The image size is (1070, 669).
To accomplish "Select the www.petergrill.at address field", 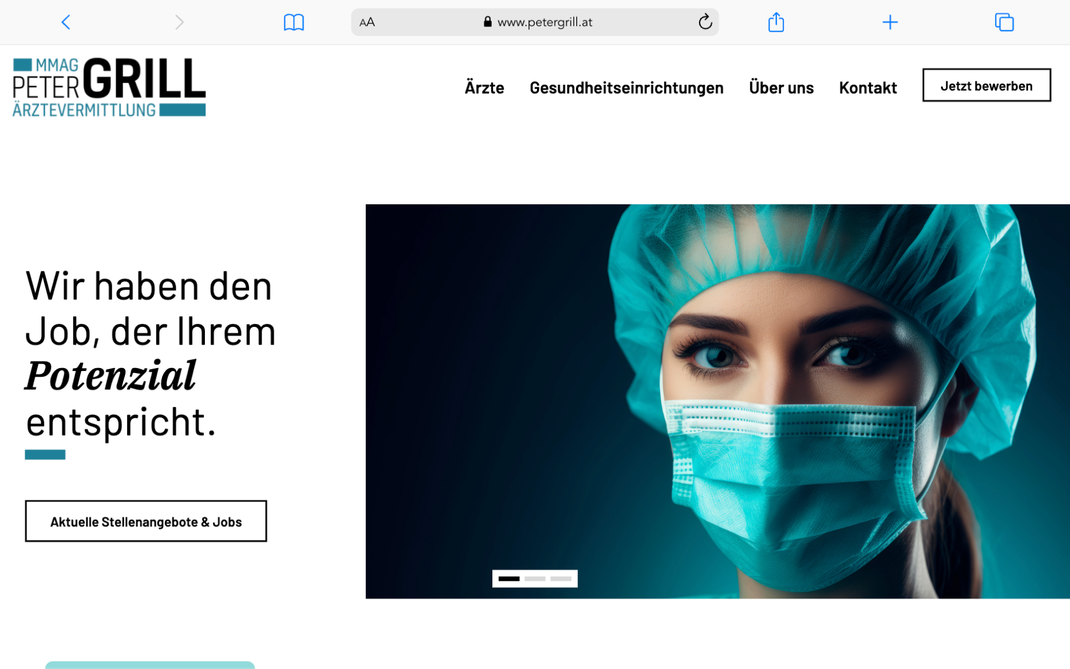I will tap(534, 22).
